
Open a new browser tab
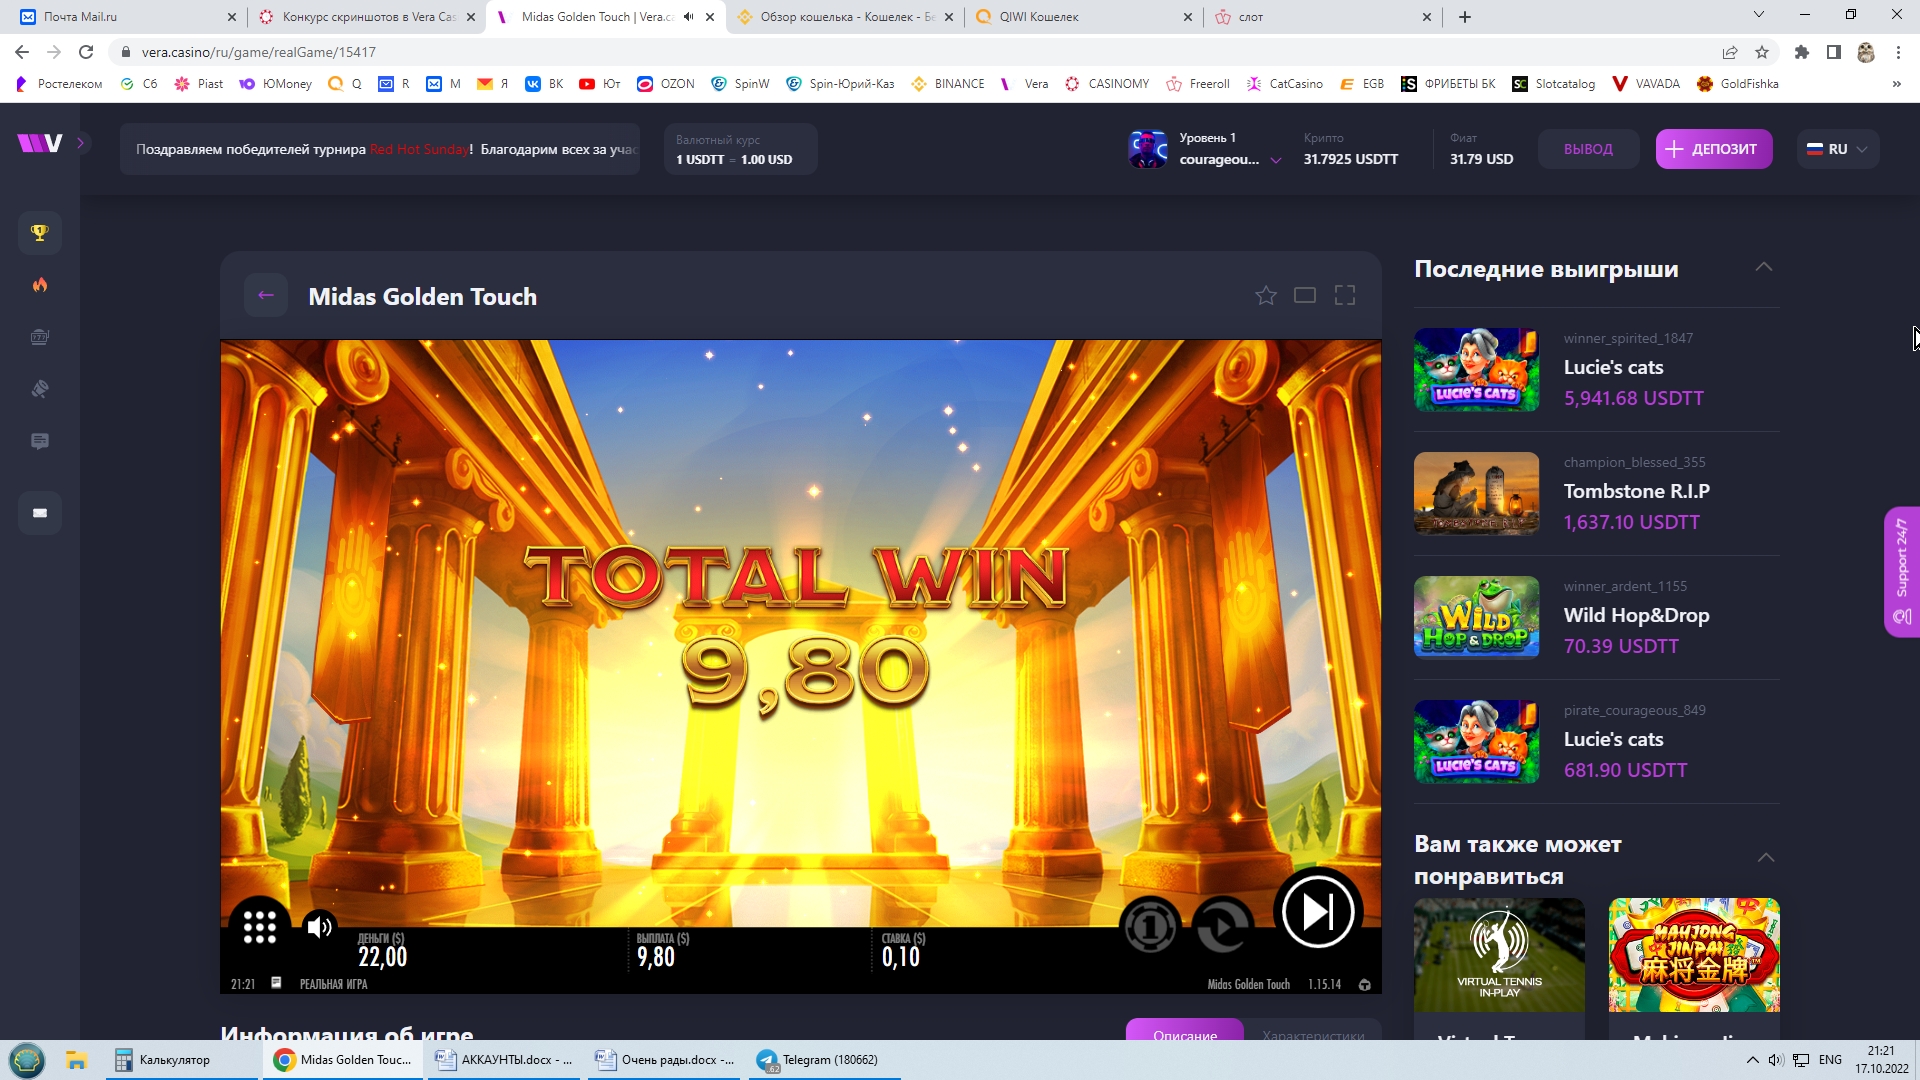(1465, 17)
